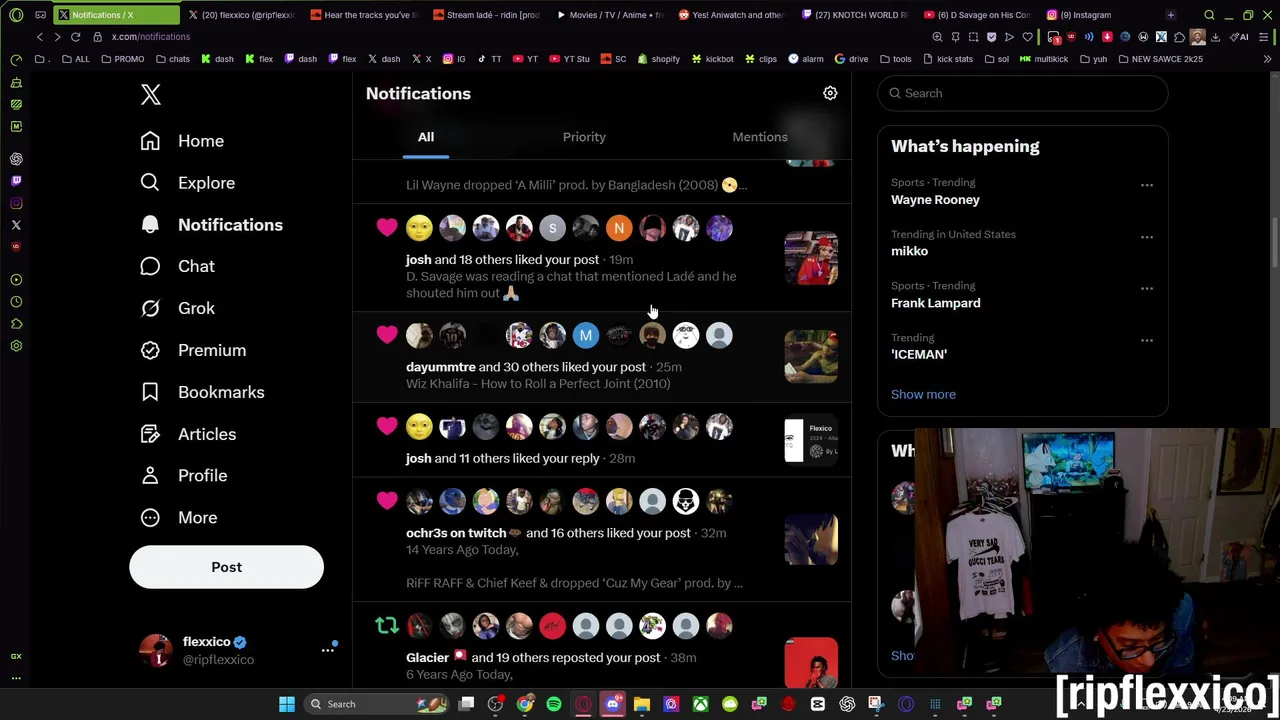
Task: Open Chrome from the taskbar
Action: click(525, 704)
